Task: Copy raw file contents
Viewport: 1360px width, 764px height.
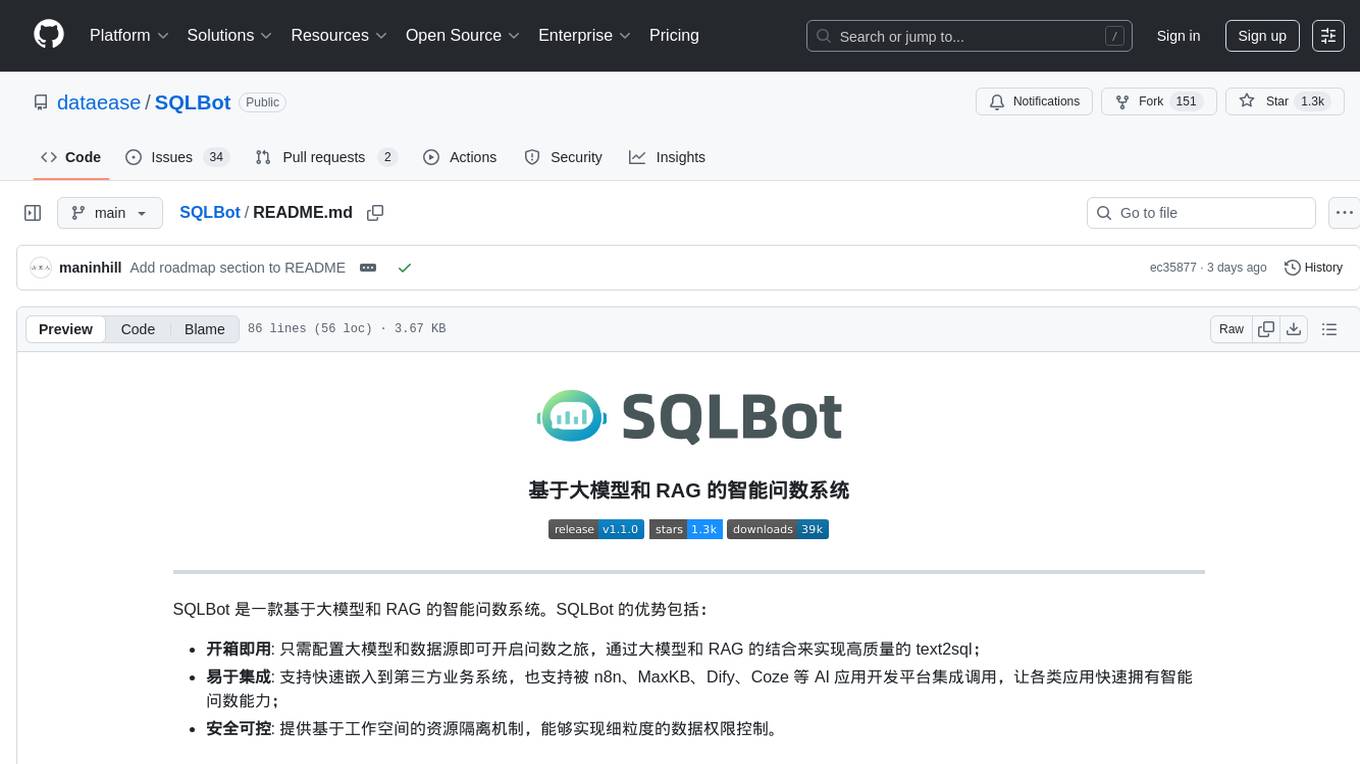Action: coord(1266,329)
